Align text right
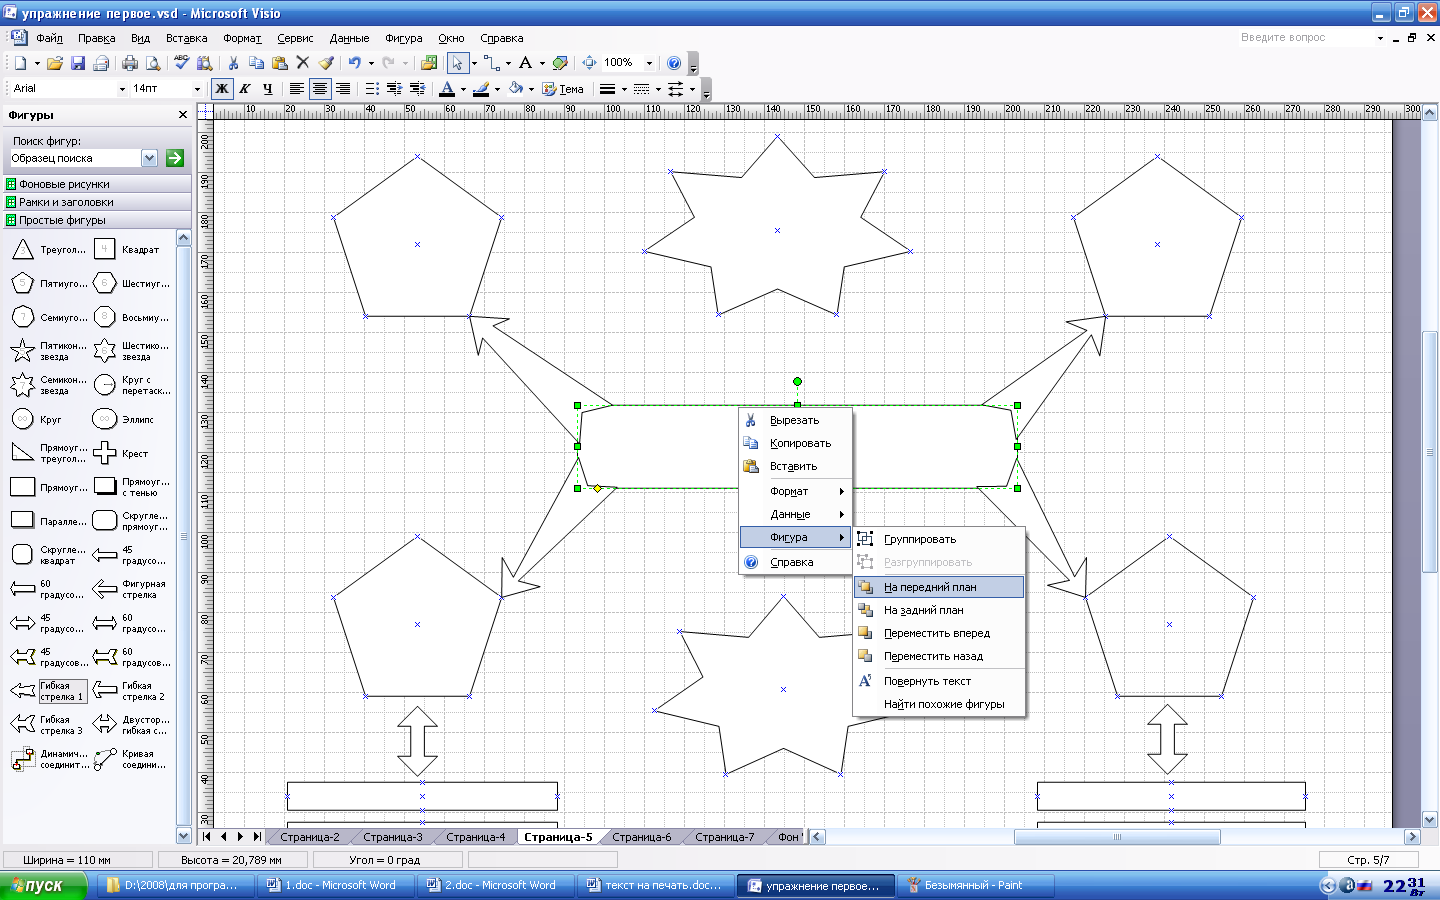Viewport: 1440px width, 900px height. pyautogui.click(x=343, y=89)
